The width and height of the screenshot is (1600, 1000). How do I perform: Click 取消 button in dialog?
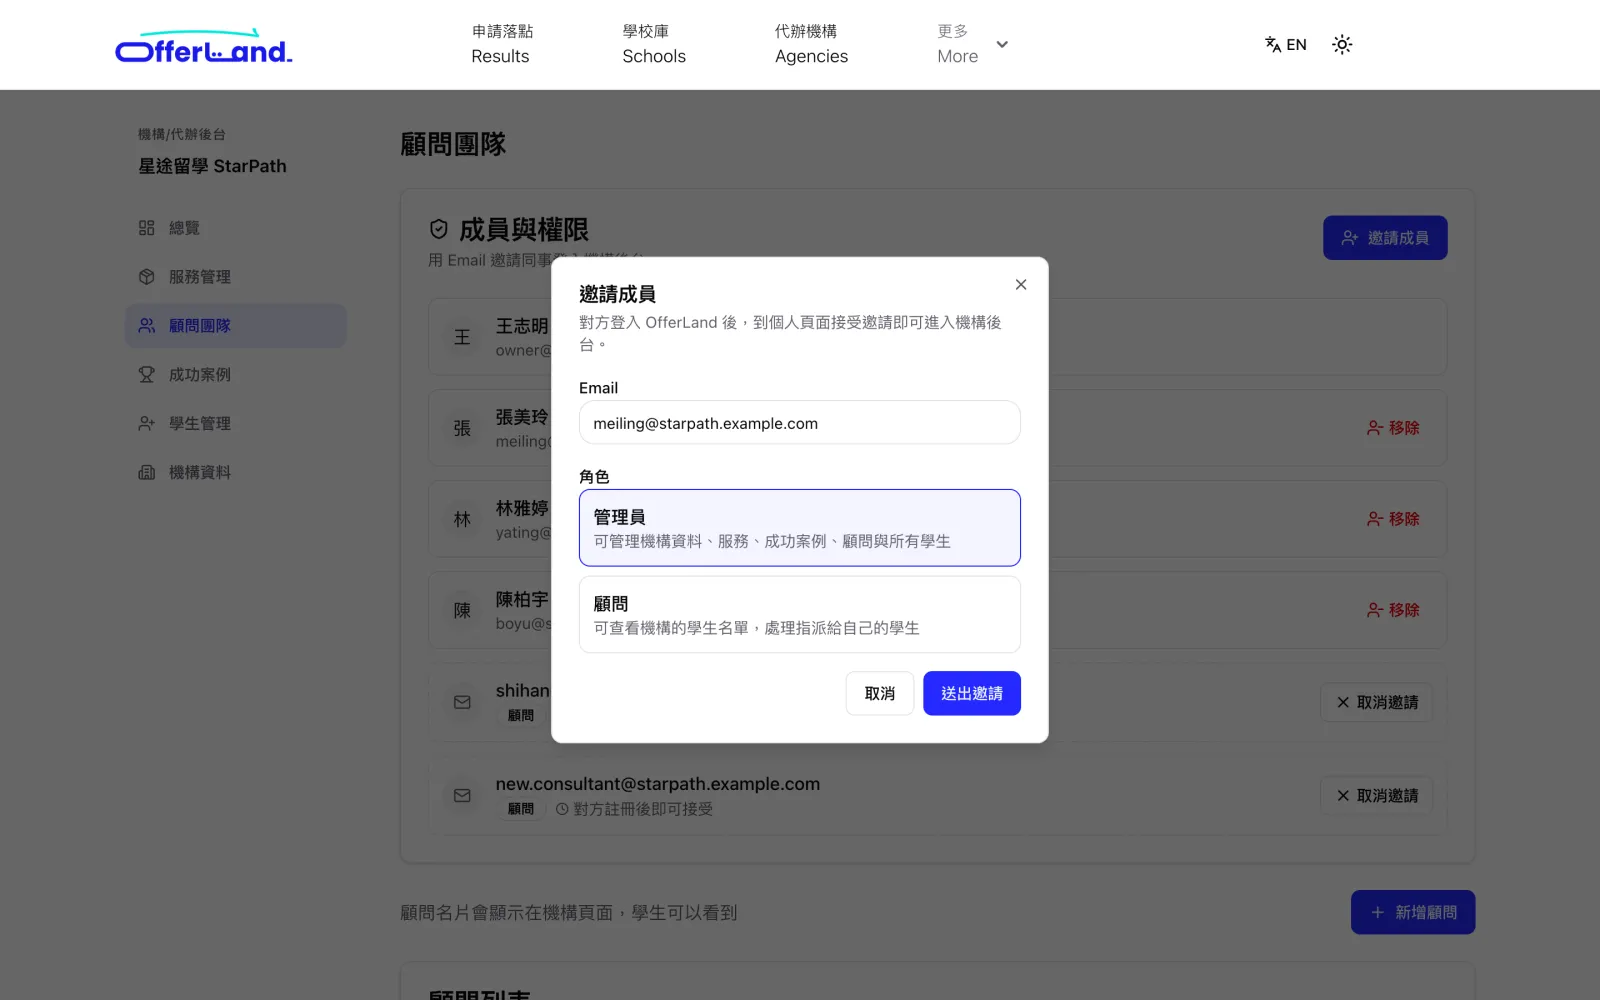tap(880, 693)
